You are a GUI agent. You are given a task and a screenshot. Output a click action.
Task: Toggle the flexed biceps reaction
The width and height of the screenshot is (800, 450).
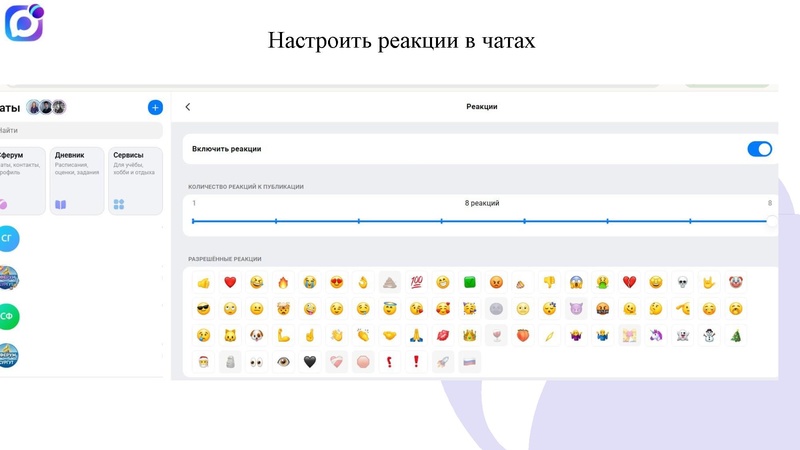click(x=283, y=335)
